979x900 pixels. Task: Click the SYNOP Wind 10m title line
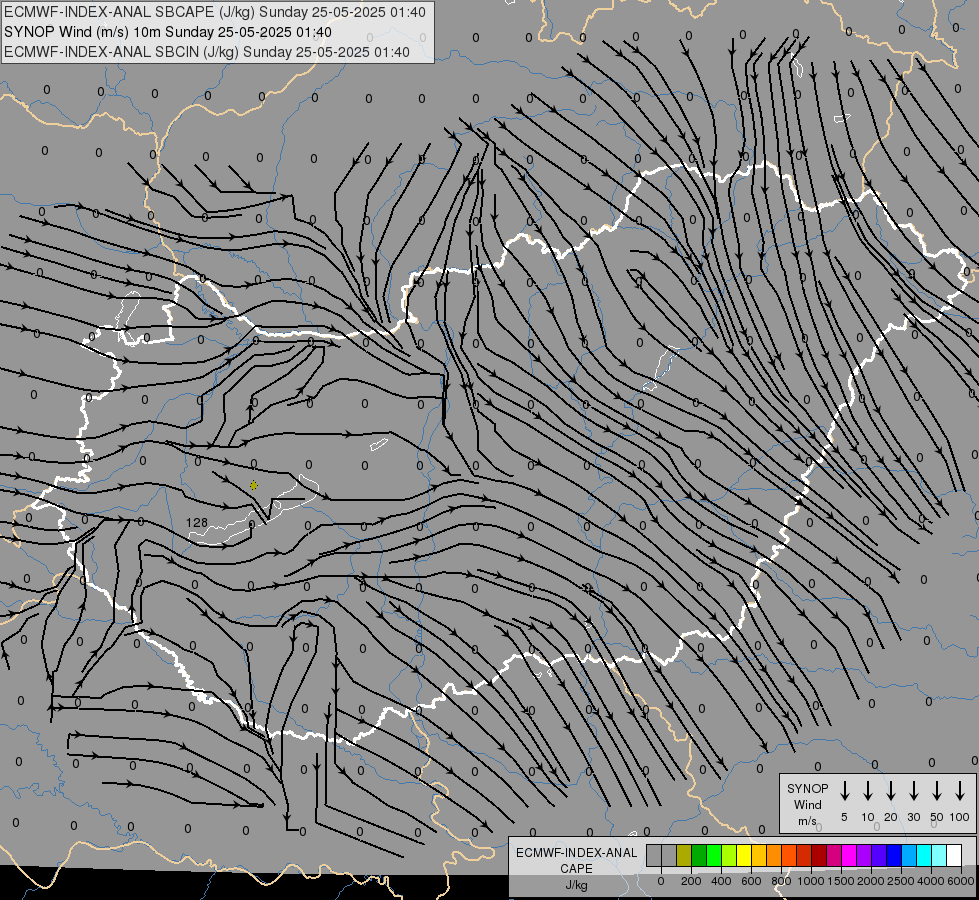pyautogui.click(x=168, y=32)
